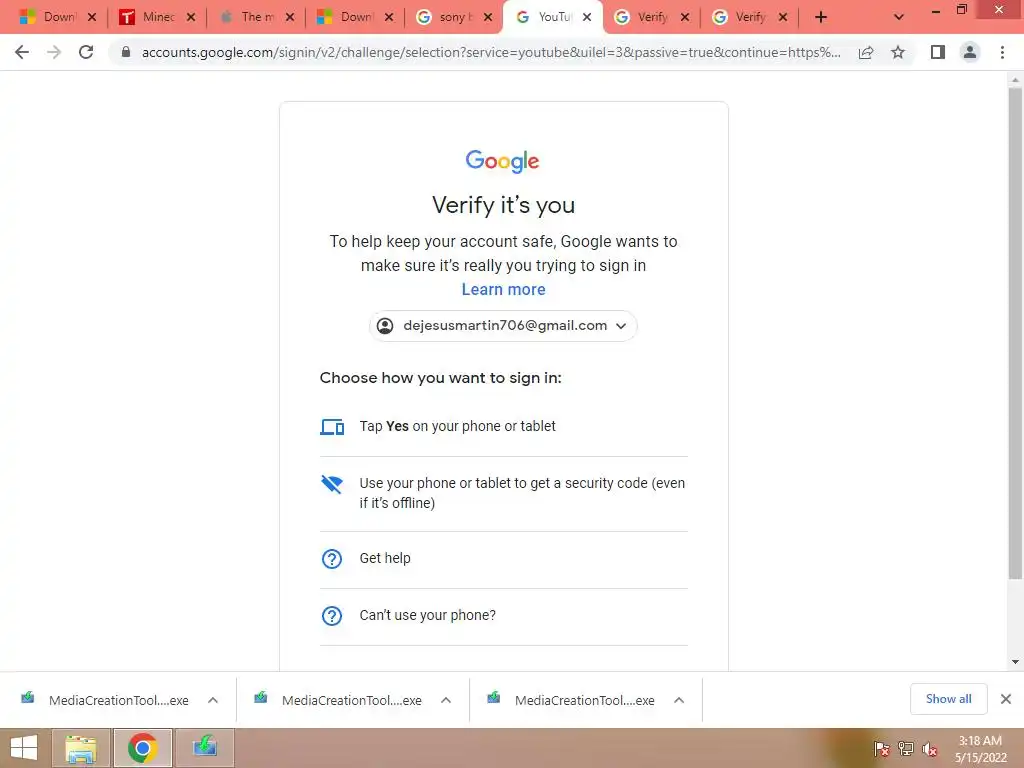1024x768 pixels.
Task: Click the network icon in system tray
Action: (906, 748)
